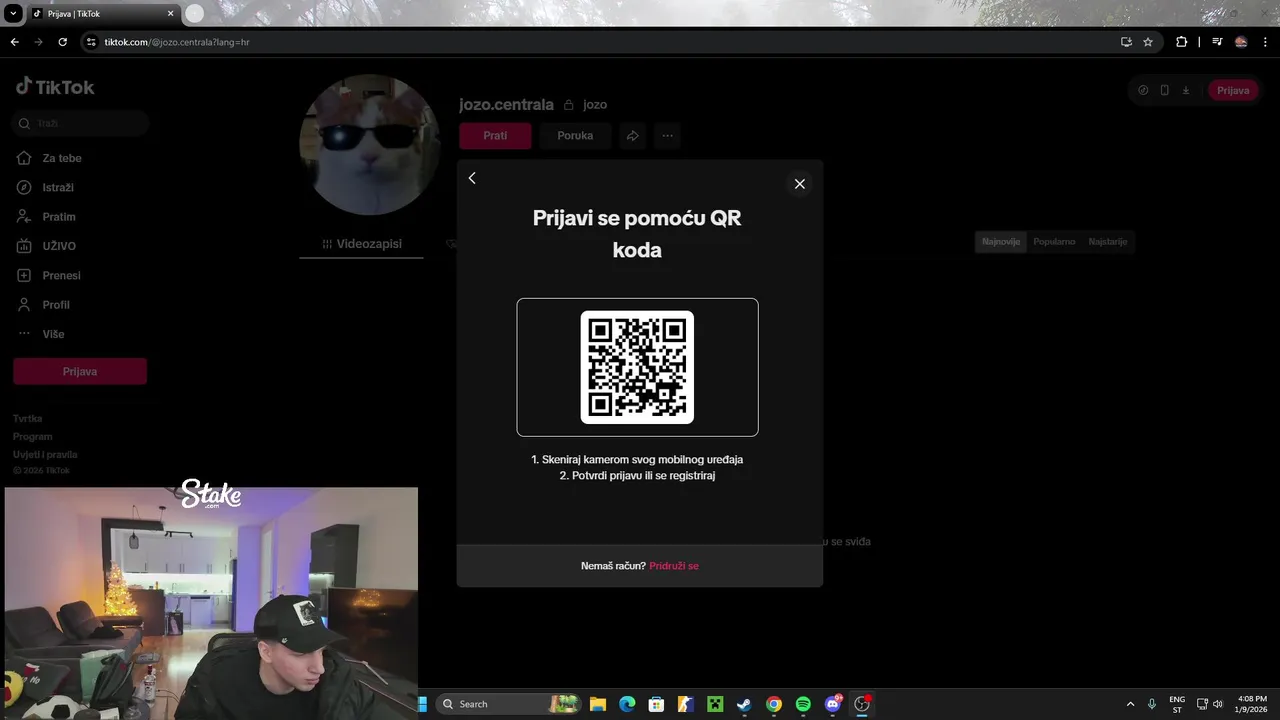The image size is (1280, 720).
Task: Close the QR code login dialog
Action: pyautogui.click(x=799, y=184)
